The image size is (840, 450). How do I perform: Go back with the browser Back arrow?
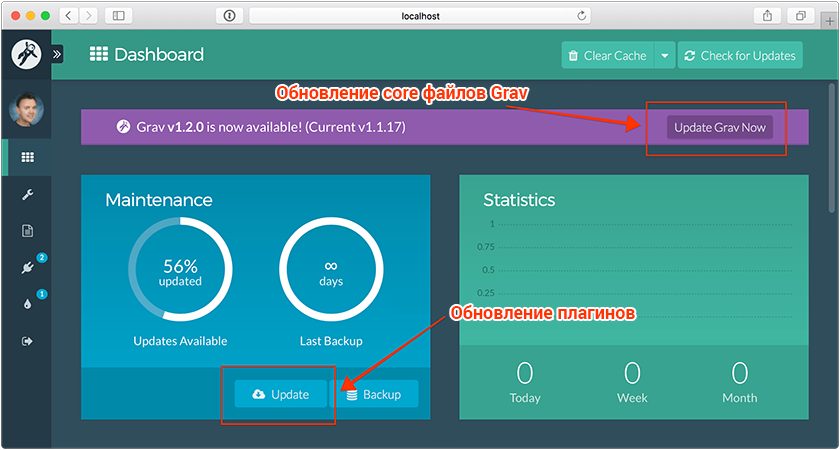click(x=69, y=16)
